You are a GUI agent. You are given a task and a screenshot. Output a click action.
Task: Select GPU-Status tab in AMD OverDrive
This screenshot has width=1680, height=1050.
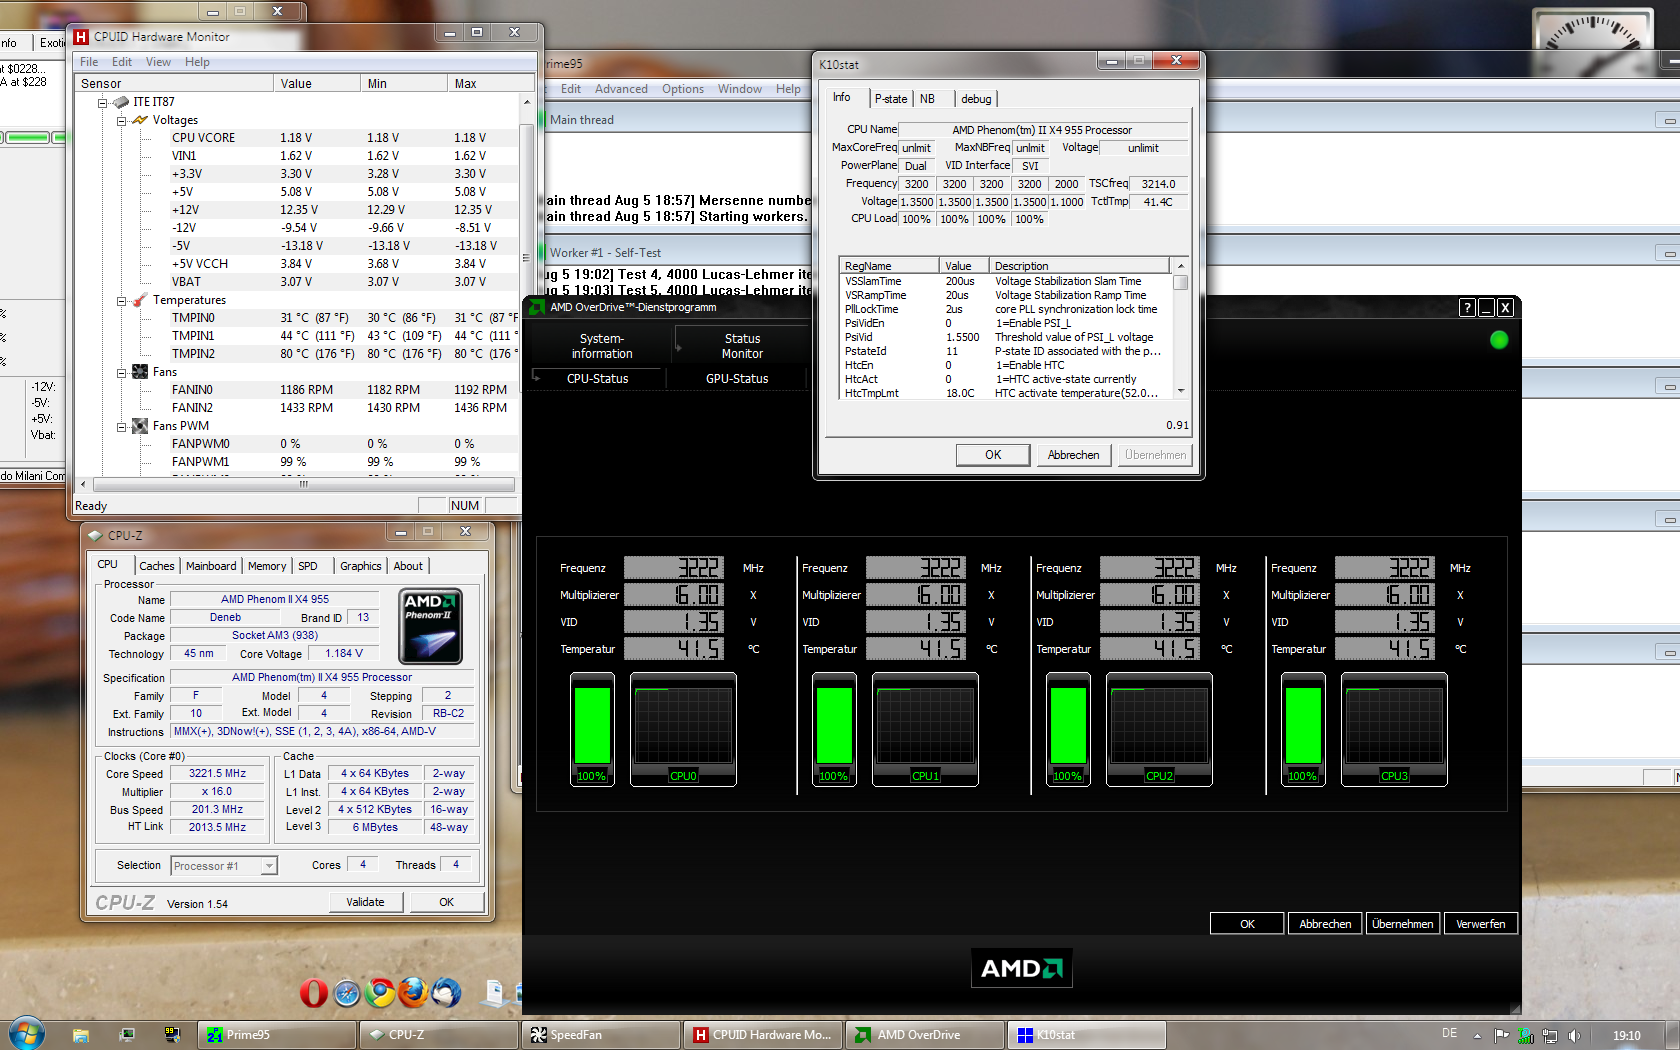point(737,379)
